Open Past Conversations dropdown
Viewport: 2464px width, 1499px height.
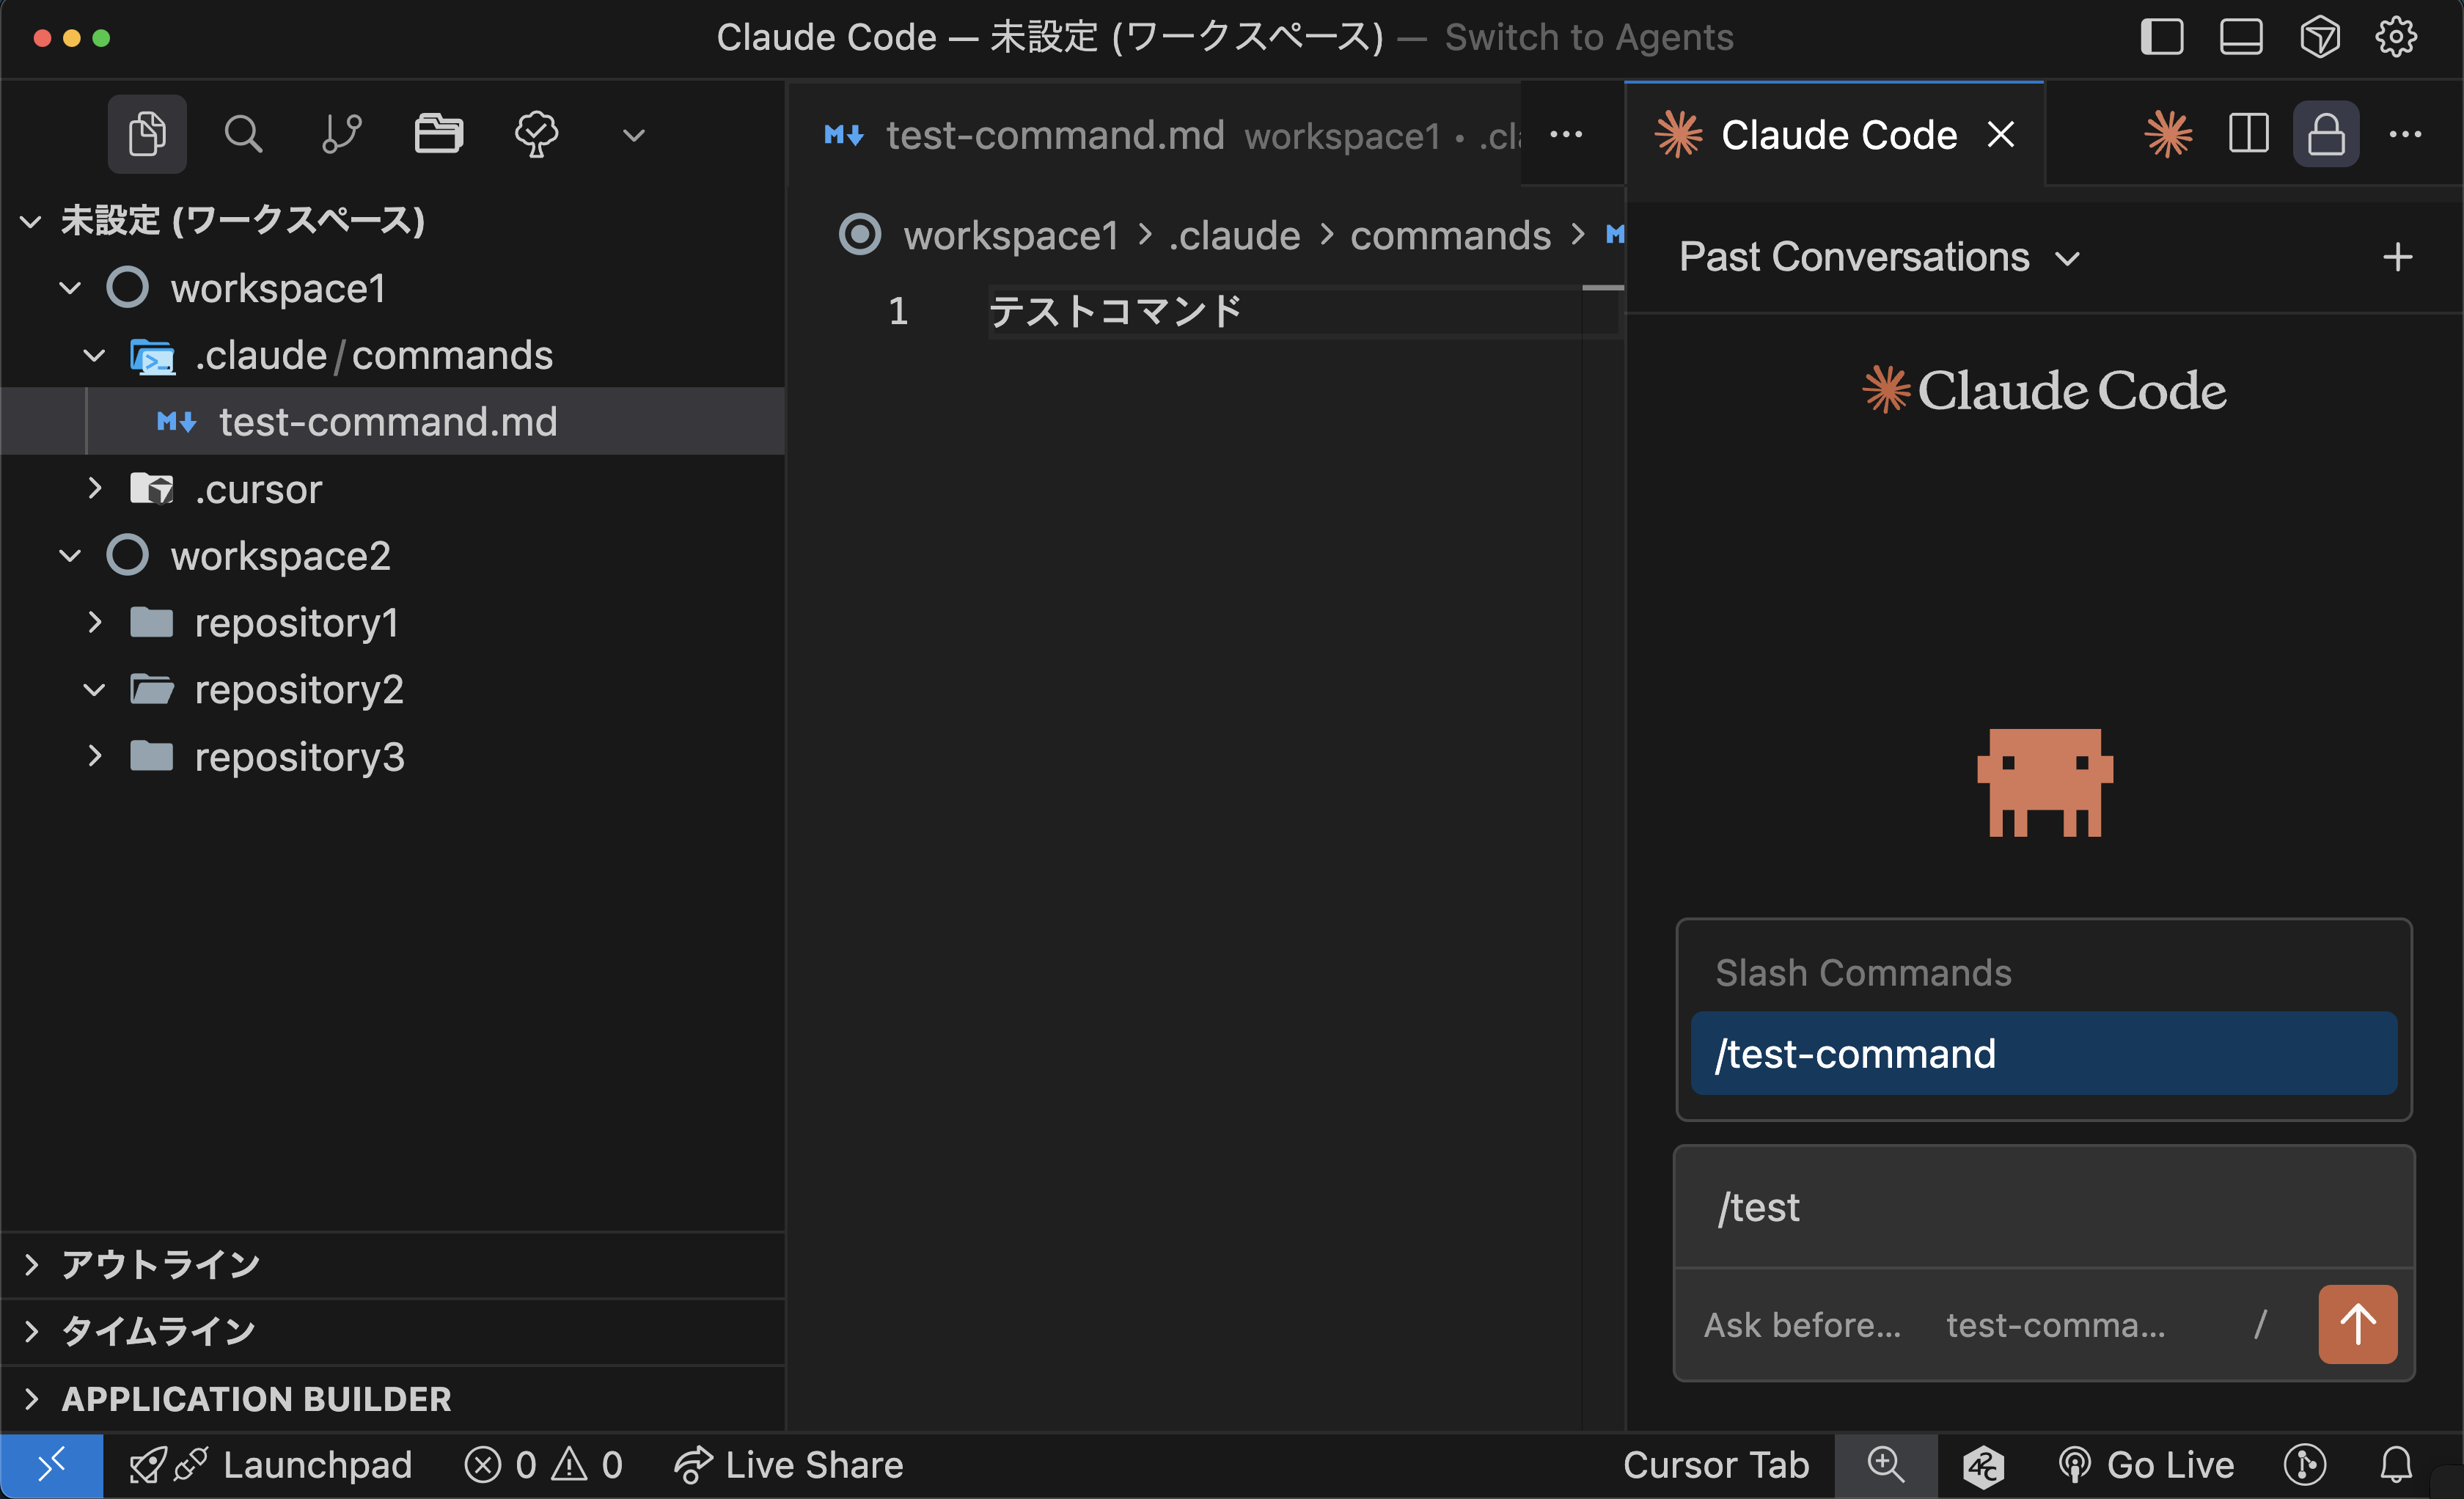(x=1879, y=257)
